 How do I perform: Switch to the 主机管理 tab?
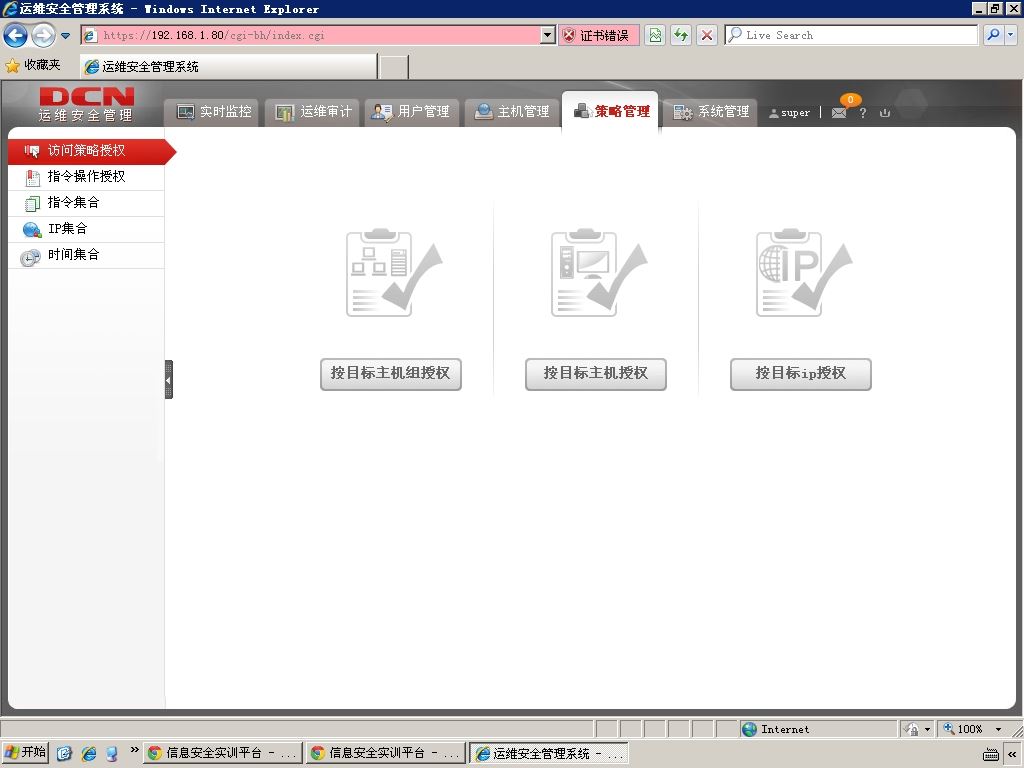tap(511, 112)
